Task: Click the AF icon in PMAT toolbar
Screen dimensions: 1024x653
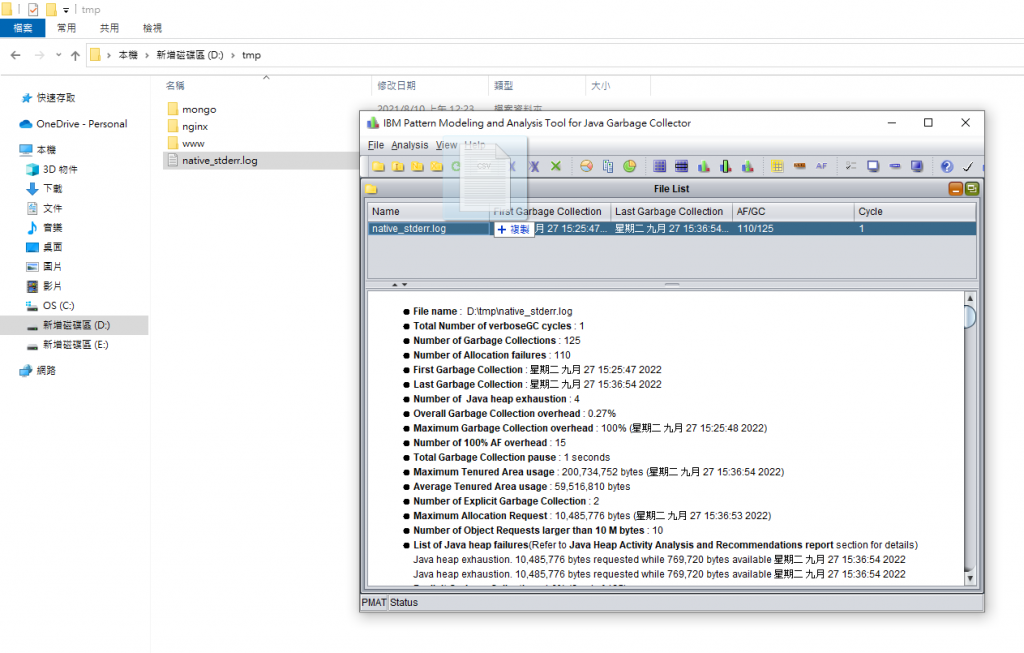Action: click(x=822, y=167)
